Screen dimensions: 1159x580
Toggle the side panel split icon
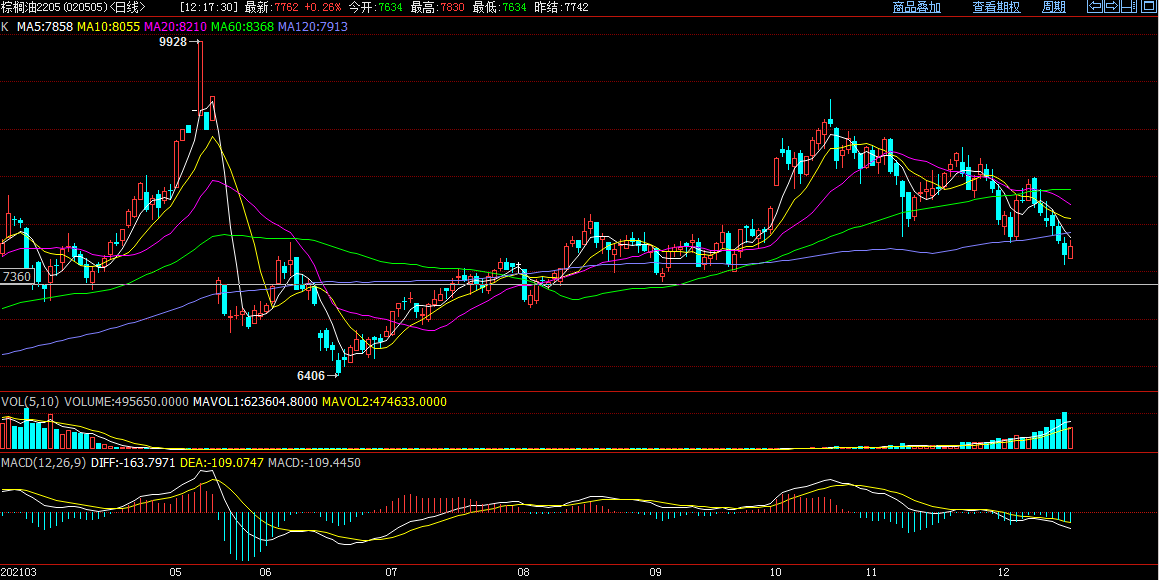[x=1127, y=7]
